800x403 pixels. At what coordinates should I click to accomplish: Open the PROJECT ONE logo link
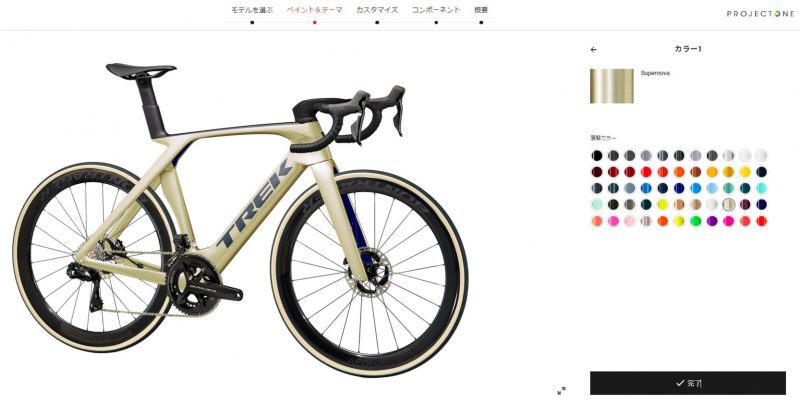click(x=760, y=14)
